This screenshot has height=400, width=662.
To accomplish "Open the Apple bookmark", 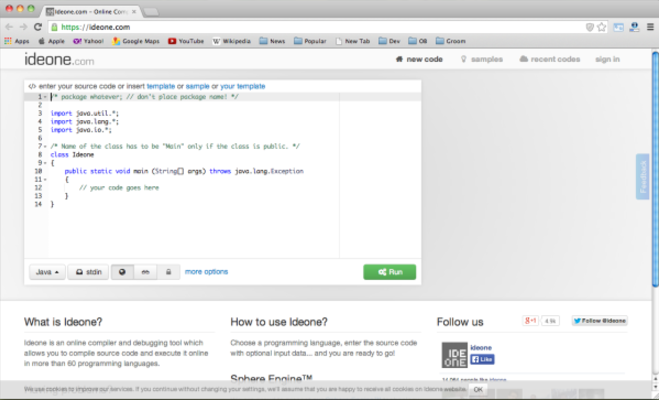I will point(52,41).
